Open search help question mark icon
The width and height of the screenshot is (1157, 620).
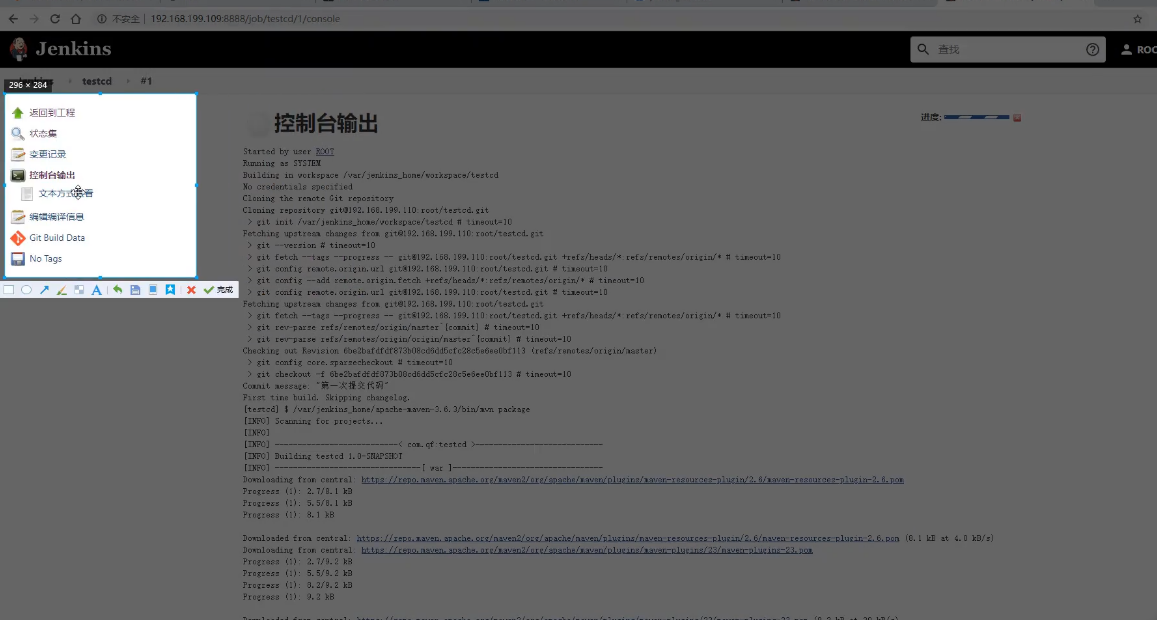1093,49
